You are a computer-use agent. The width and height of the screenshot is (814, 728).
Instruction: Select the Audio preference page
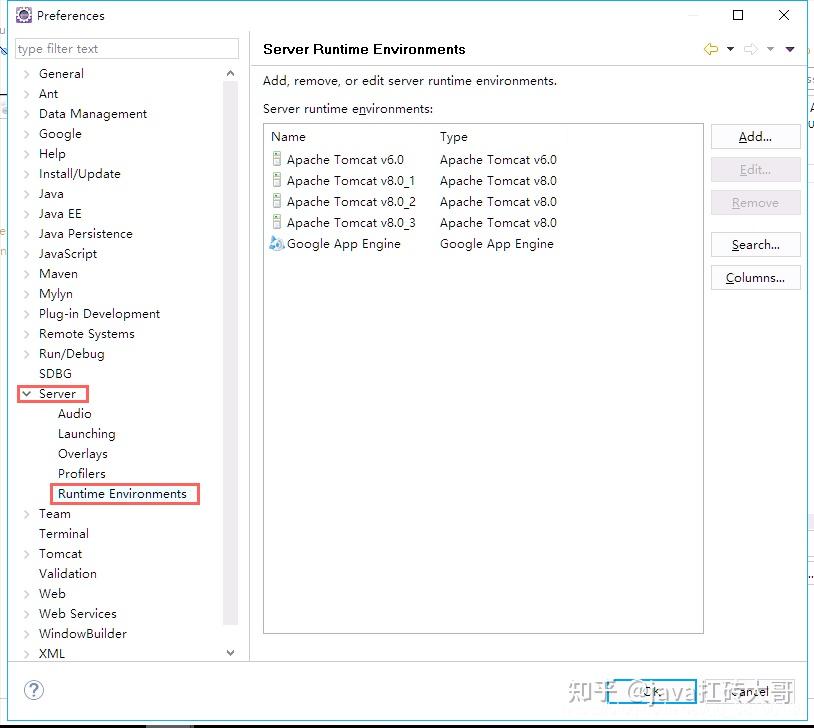(x=75, y=414)
